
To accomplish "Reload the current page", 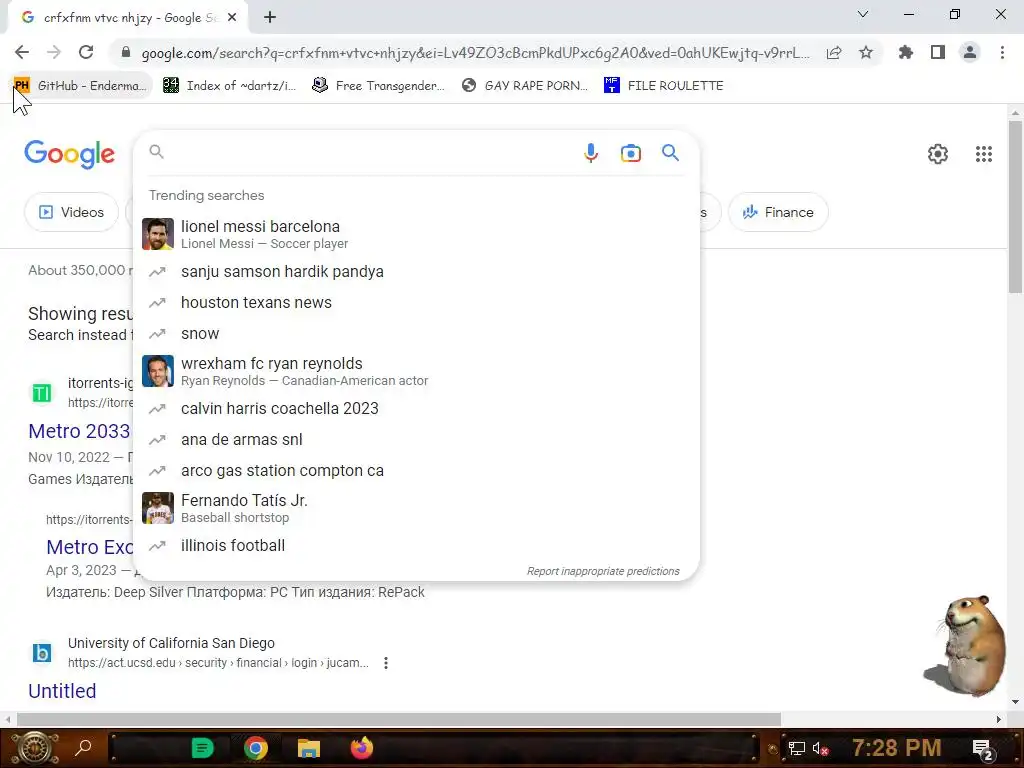I will (x=86, y=52).
